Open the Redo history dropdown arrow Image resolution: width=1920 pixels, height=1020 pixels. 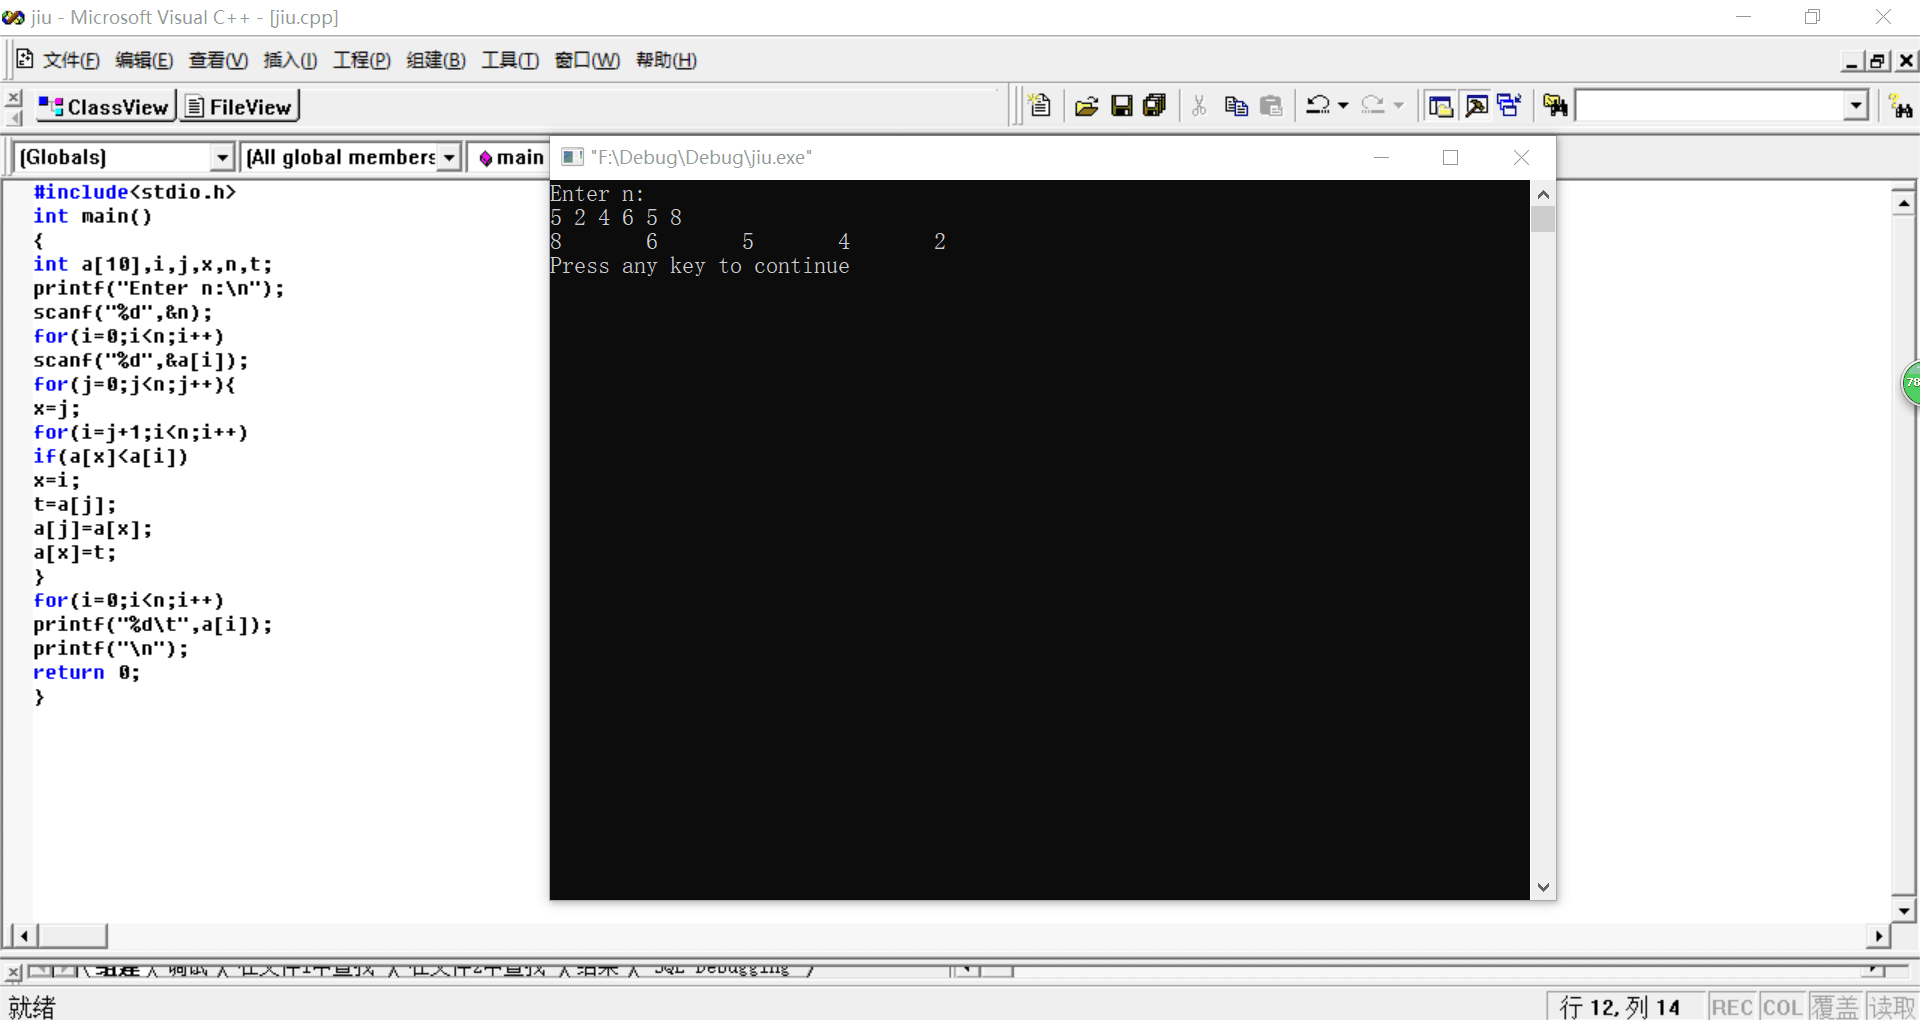[x=1398, y=105]
